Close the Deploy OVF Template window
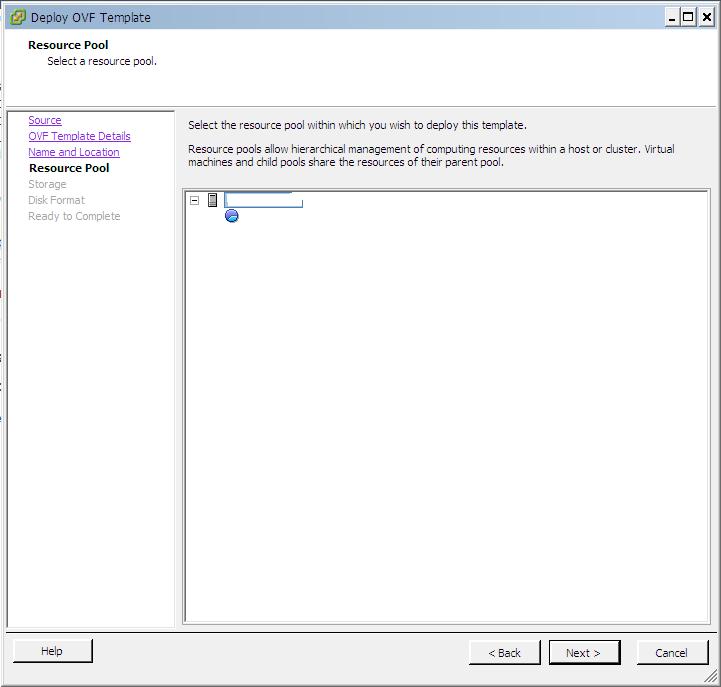This screenshot has height=687, width=721. pyautogui.click(x=706, y=18)
